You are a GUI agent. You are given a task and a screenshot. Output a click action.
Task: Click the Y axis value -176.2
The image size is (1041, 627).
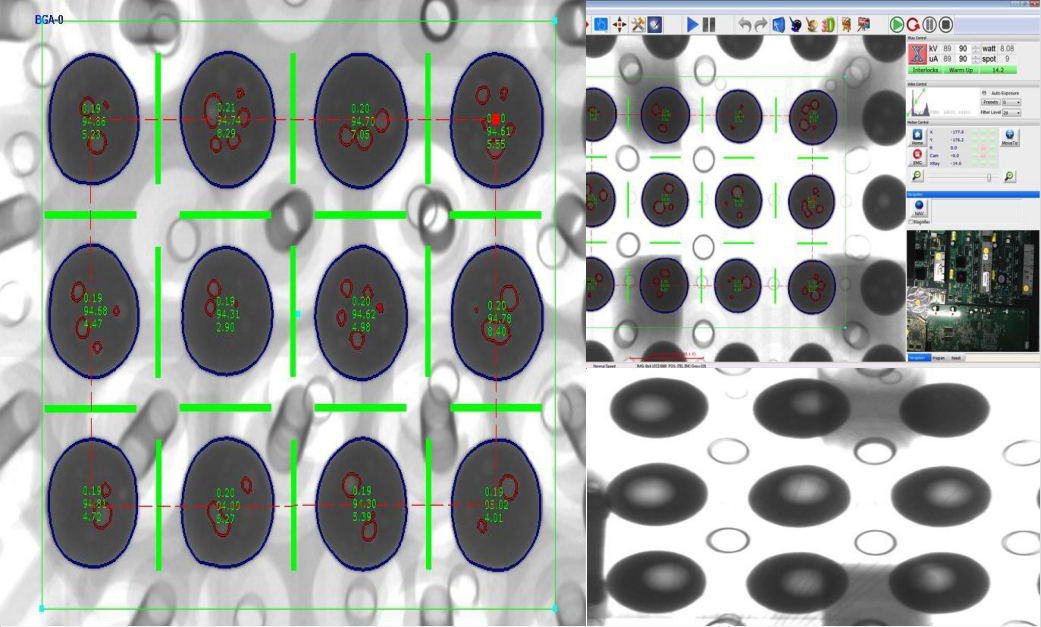[957, 140]
